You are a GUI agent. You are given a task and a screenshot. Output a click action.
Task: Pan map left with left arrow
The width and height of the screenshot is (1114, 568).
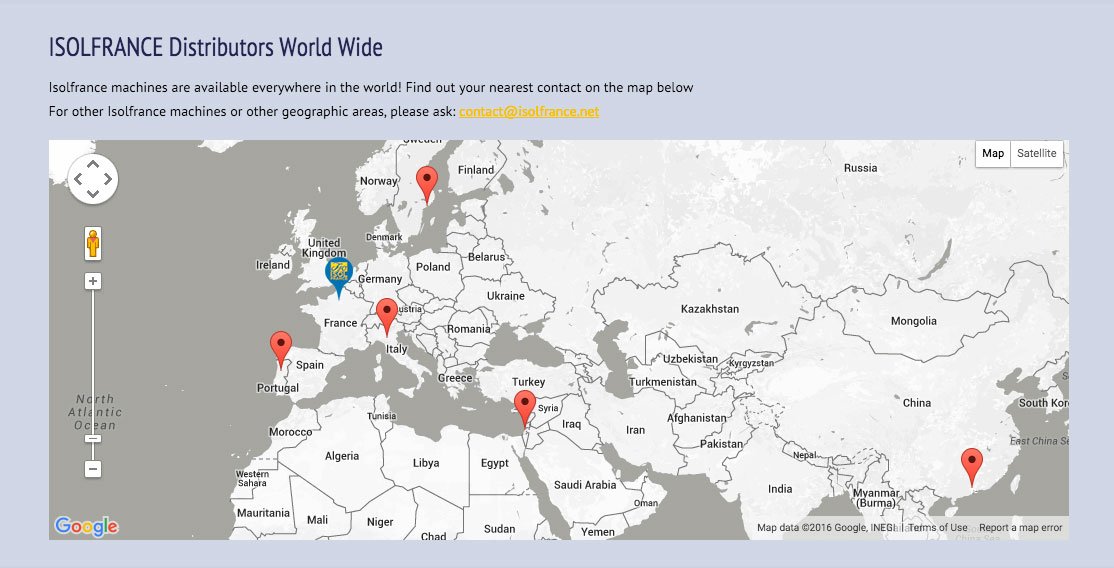tap(78, 179)
